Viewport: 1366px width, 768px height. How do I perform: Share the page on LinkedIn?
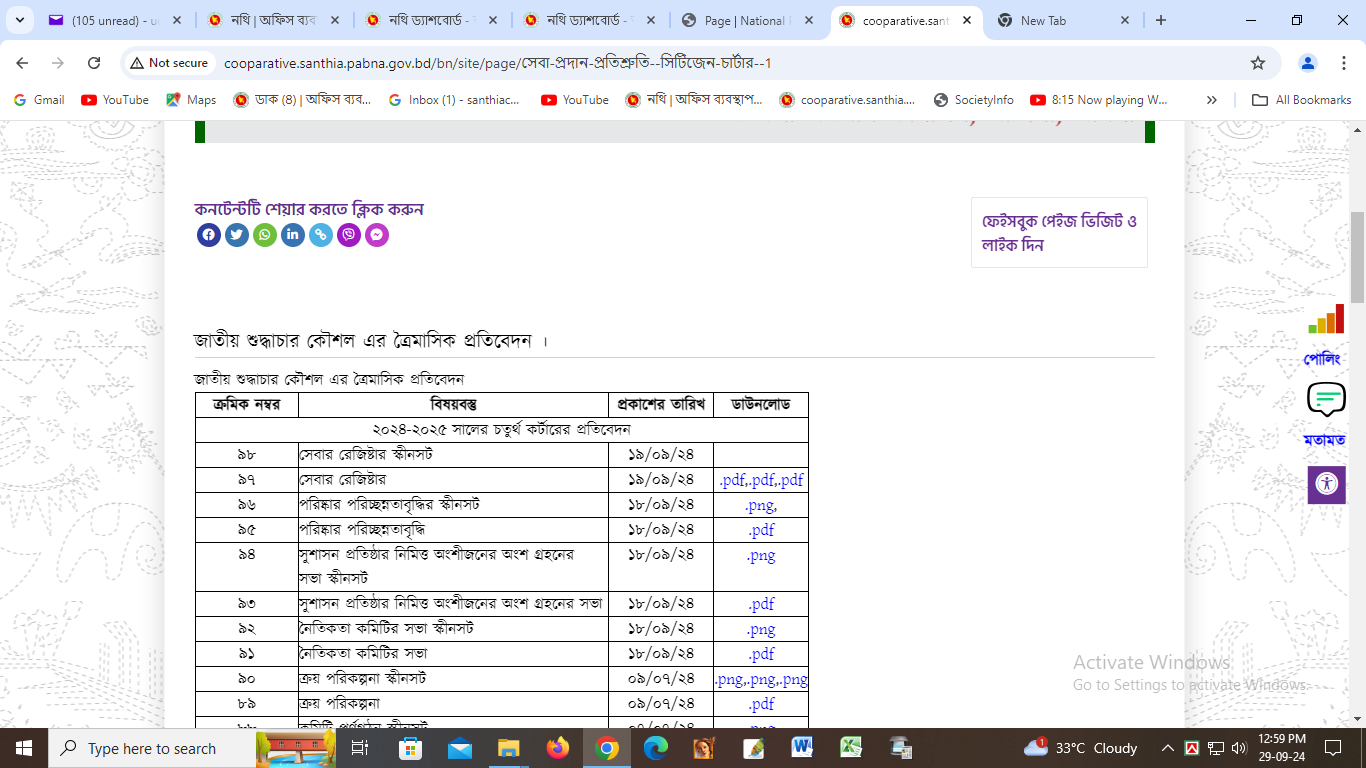click(292, 235)
